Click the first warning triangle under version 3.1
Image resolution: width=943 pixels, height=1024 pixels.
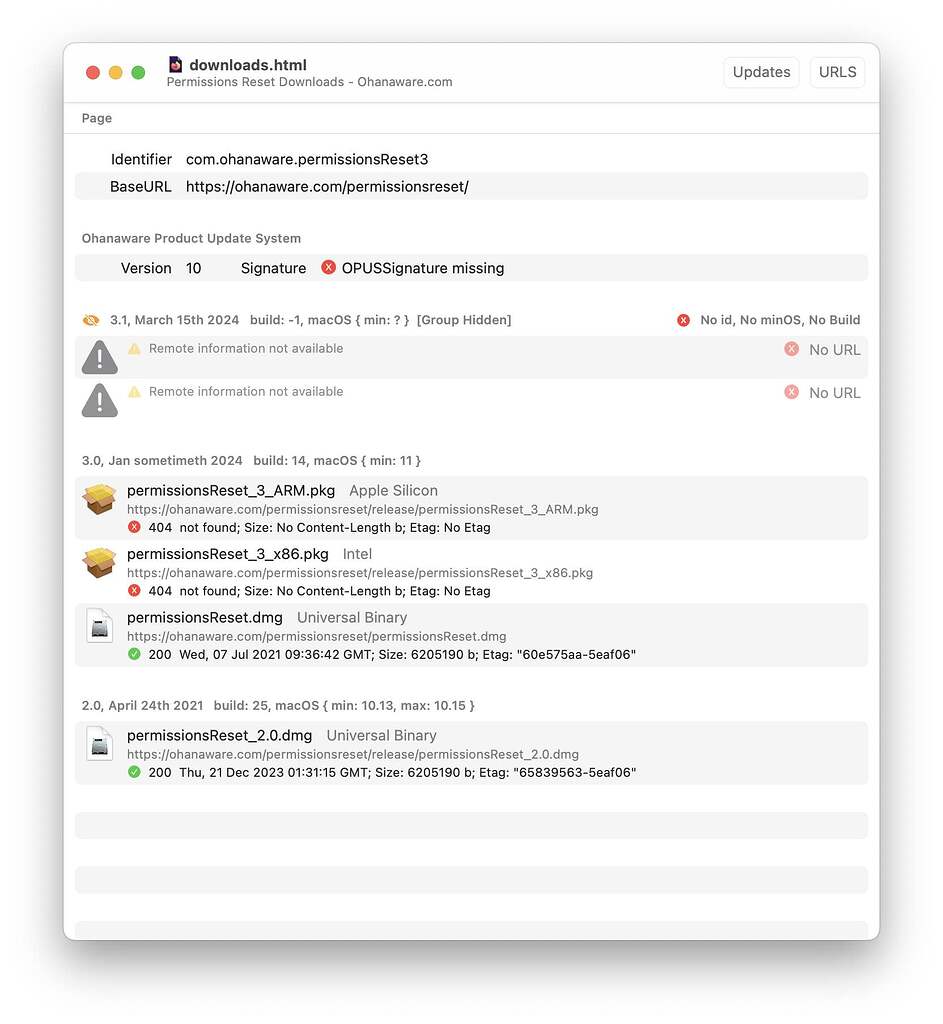pos(99,356)
